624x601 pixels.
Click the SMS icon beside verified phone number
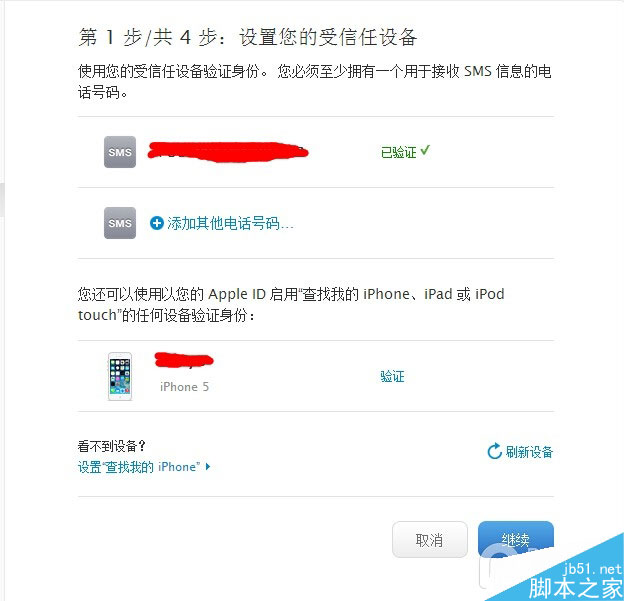pyautogui.click(x=120, y=152)
